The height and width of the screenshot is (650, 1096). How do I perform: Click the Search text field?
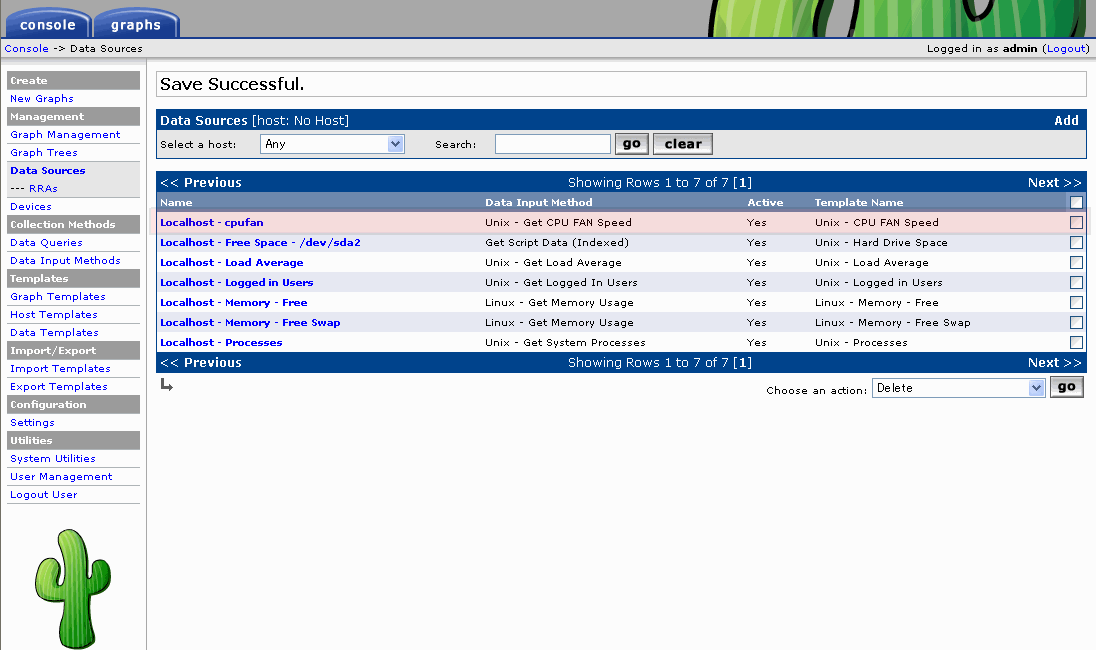[552, 144]
